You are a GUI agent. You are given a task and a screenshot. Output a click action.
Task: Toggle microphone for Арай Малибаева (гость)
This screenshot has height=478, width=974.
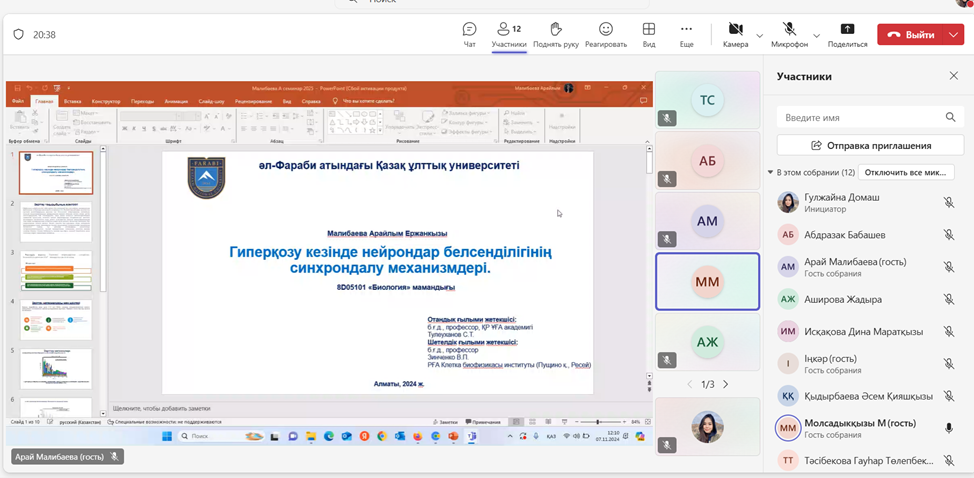tap(949, 267)
